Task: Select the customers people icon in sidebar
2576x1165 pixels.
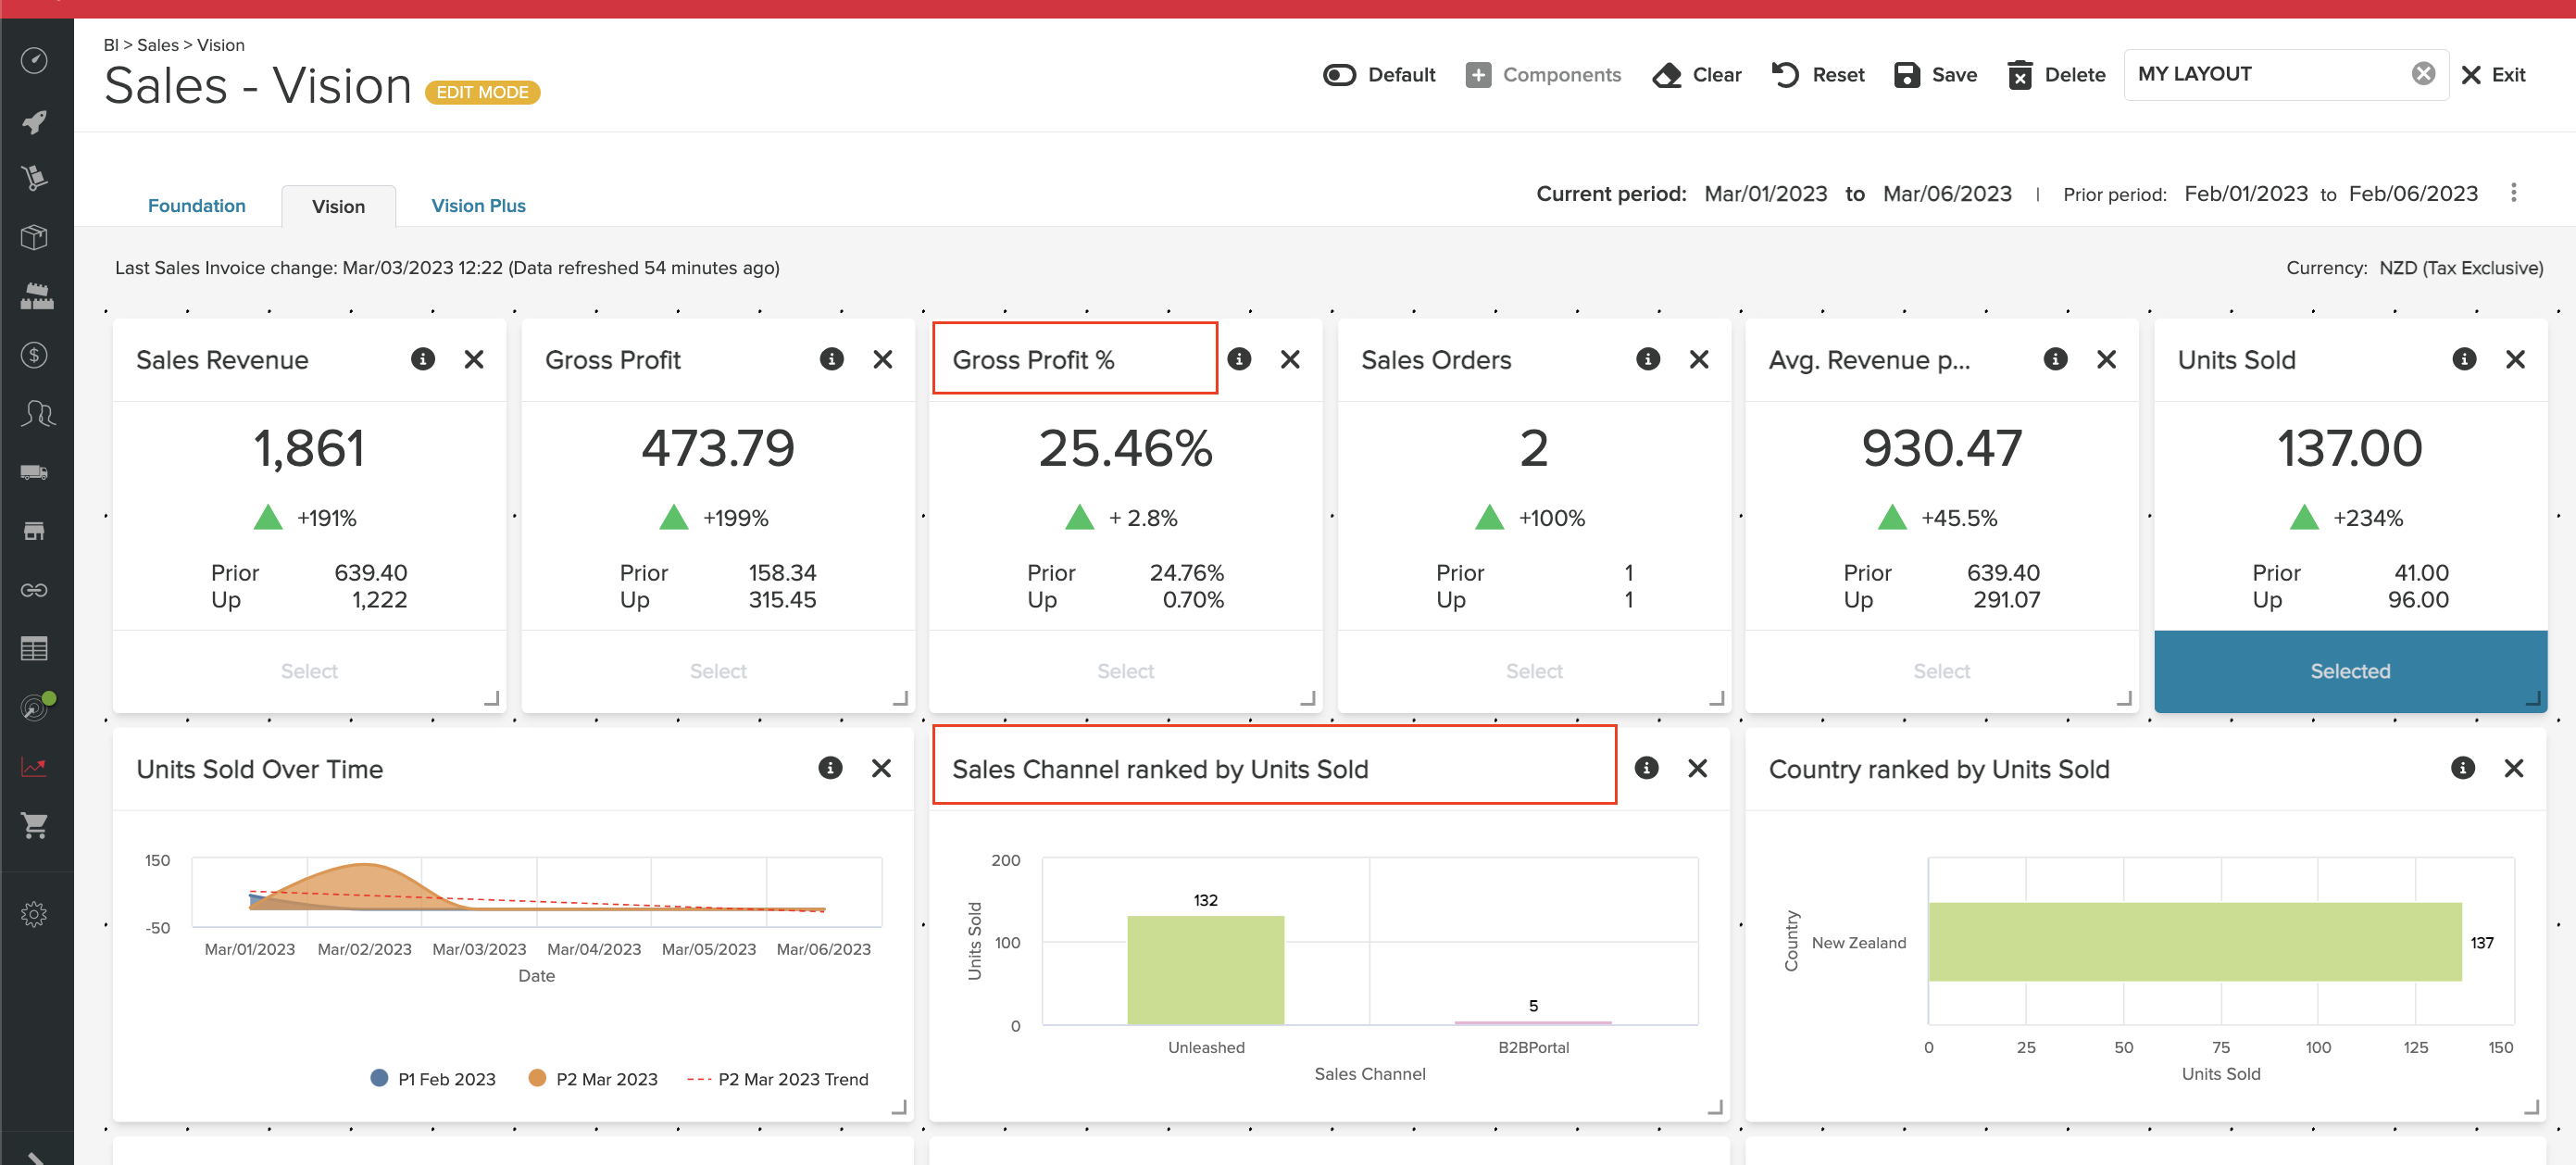Action: 35,413
